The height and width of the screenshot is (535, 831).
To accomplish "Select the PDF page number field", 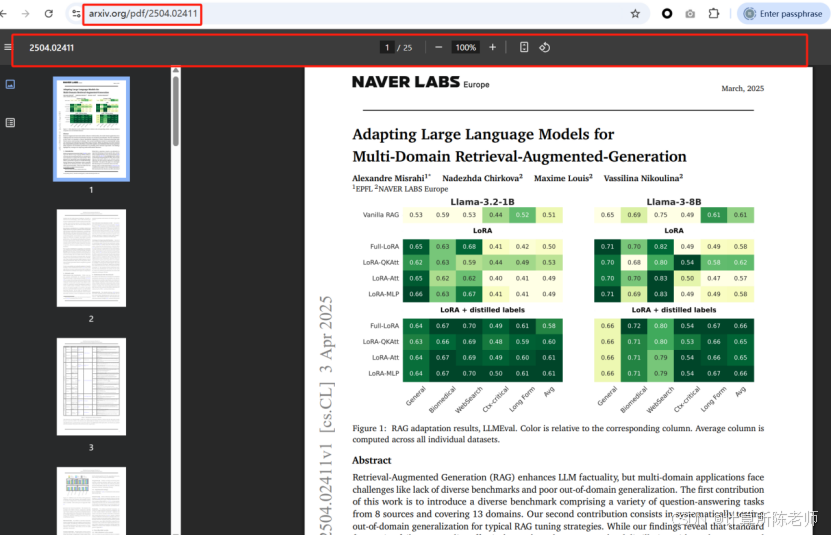I will 387,48.
